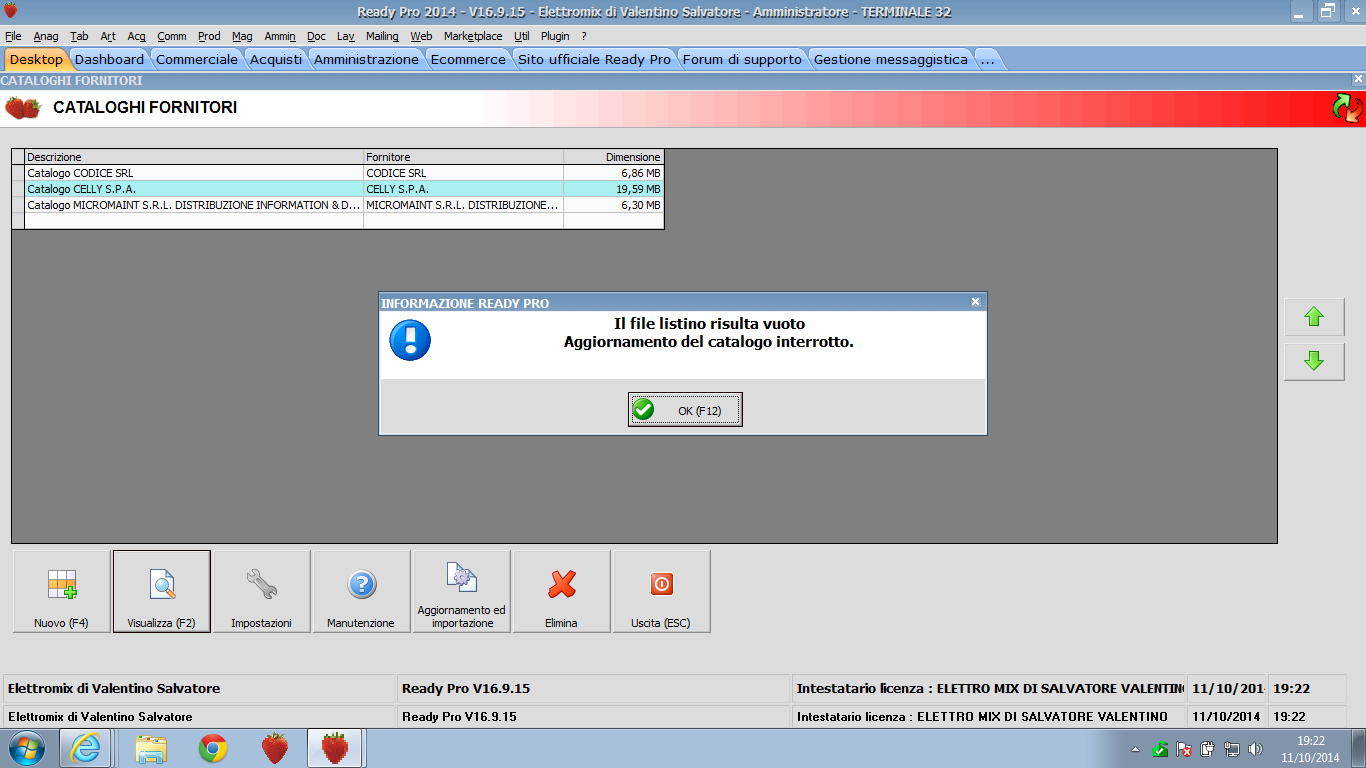The image size is (1366, 768).
Task: Launch Google Chrome from the taskbar
Action: [212, 748]
